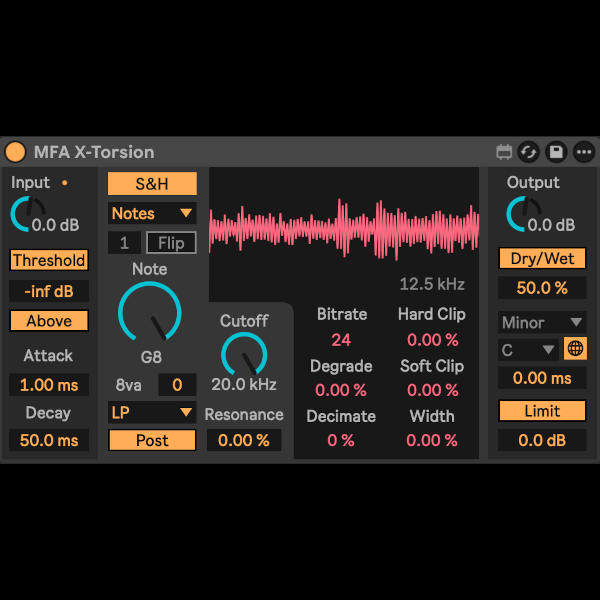Image resolution: width=600 pixels, height=600 pixels.
Task: Click the hot-swap preset arrows icon
Action: [x=529, y=152]
